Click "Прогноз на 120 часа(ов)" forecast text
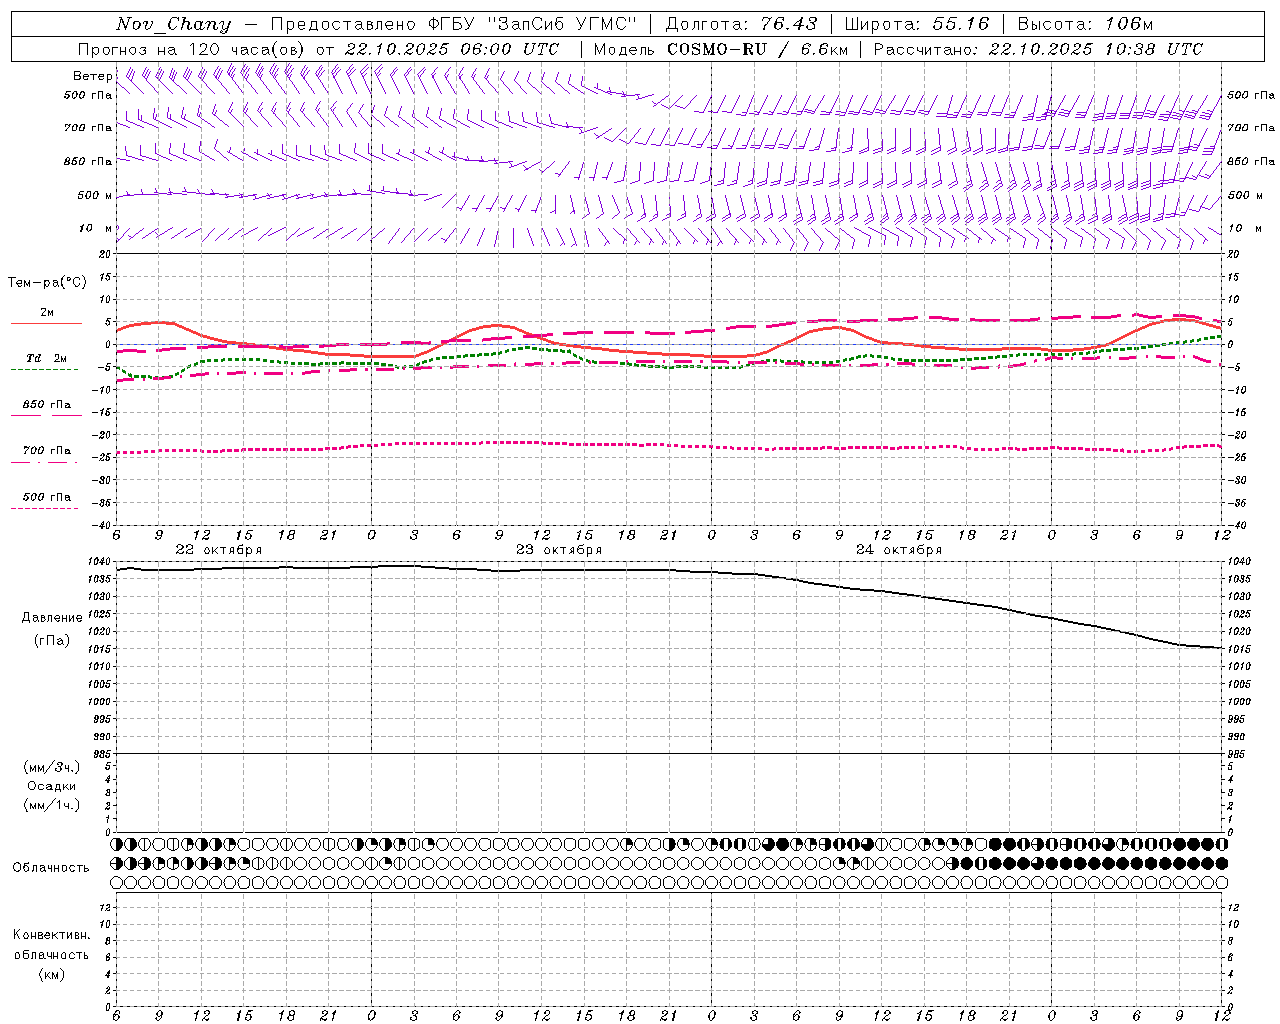This screenshot has width=1280, height=1024. tap(192, 49)
